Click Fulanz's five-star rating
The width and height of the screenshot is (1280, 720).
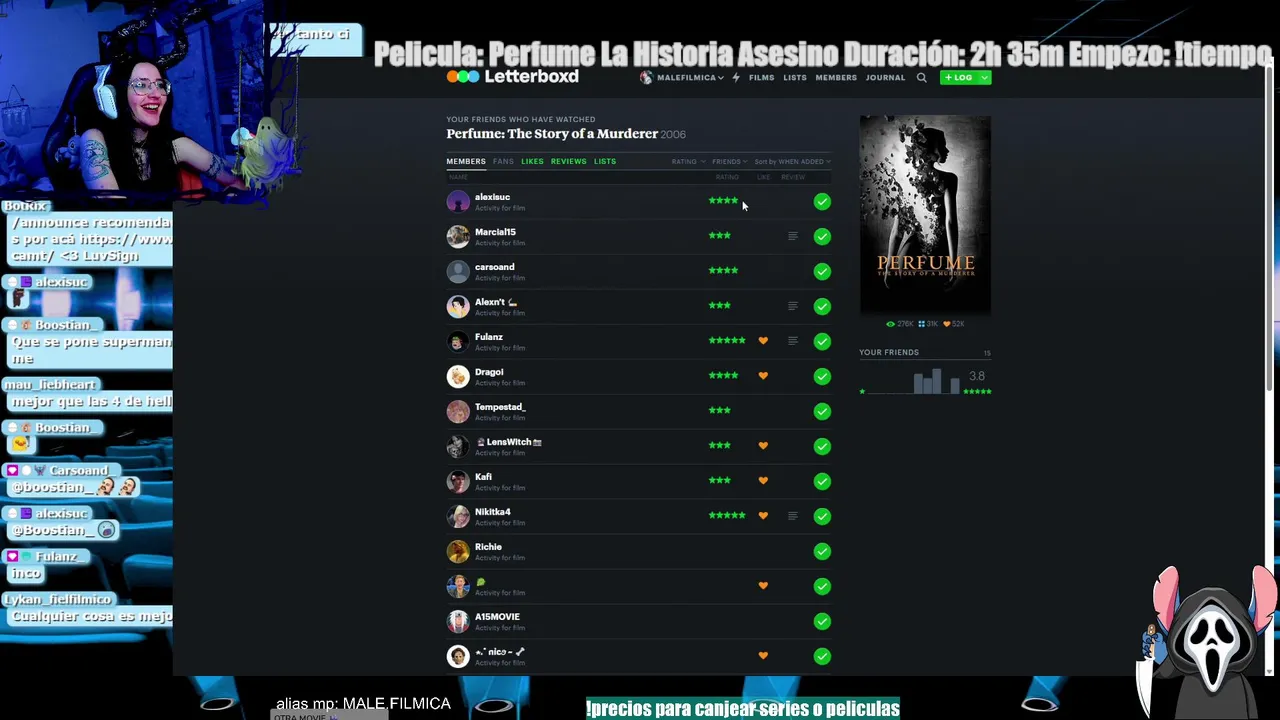coord(727,341)
